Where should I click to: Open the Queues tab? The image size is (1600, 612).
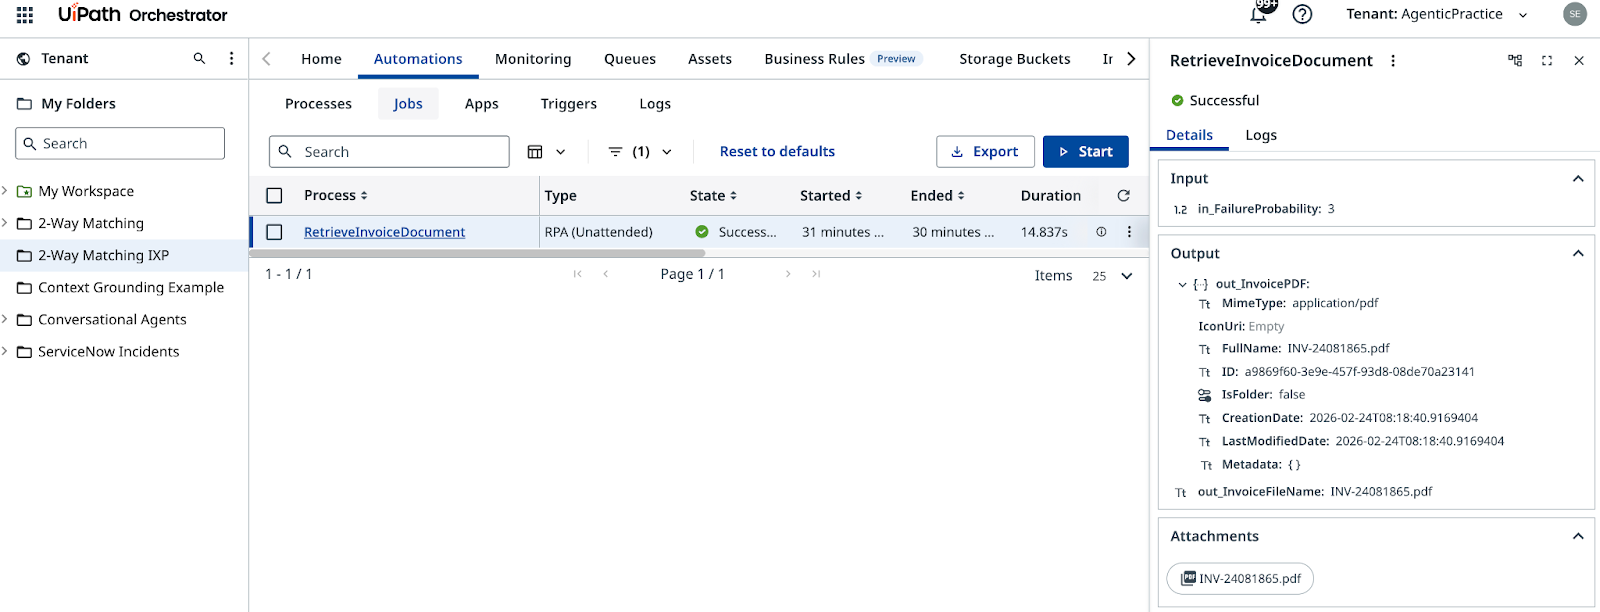(x=630, y=59)
